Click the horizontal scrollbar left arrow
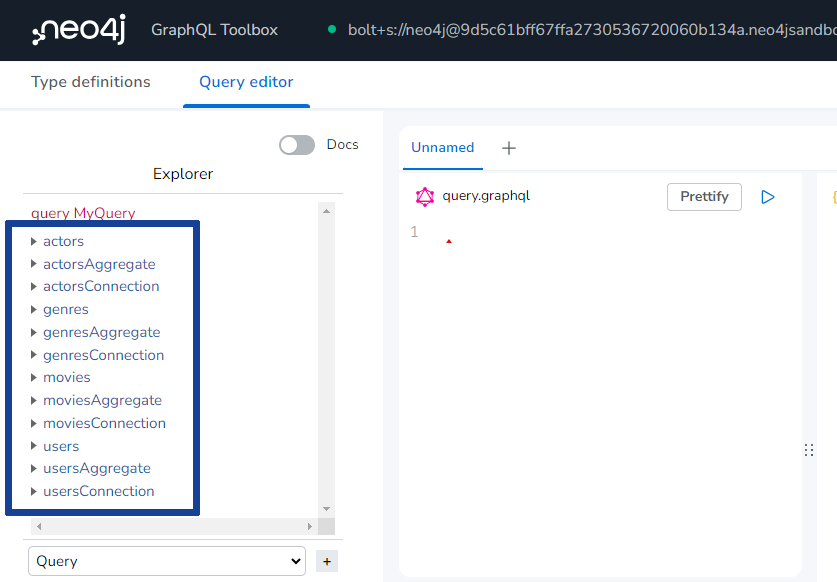Viewport: 837px width, 582px height. [x=38, y=525]
